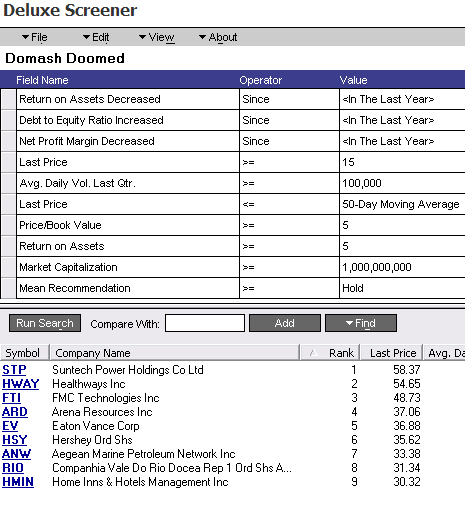
Task: Open the STP stock symbol link
Action: (14, 370)
